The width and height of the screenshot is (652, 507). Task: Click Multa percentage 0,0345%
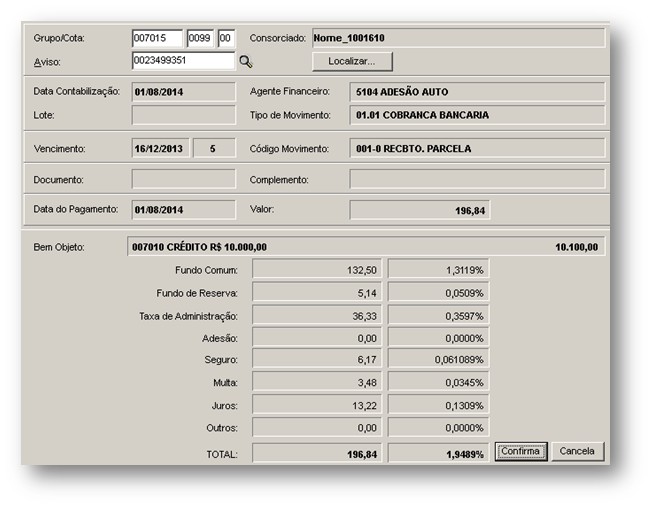(x=439, y=382)
